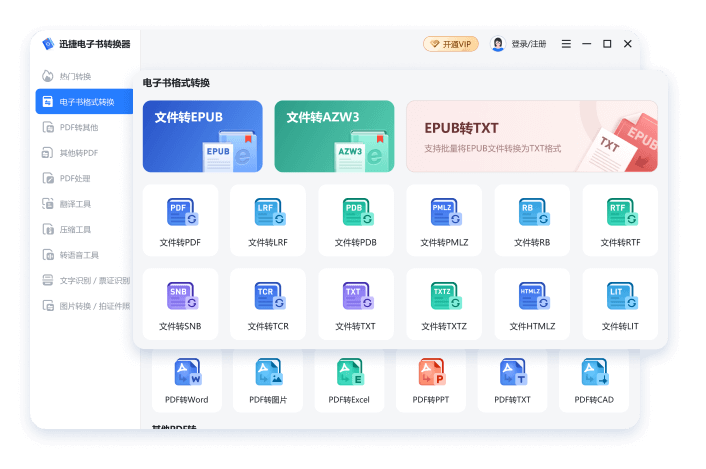Choose the 文件转PMLZ conversion
The width and height of the screenshot is (706, 469).
[x=444, y=221]
